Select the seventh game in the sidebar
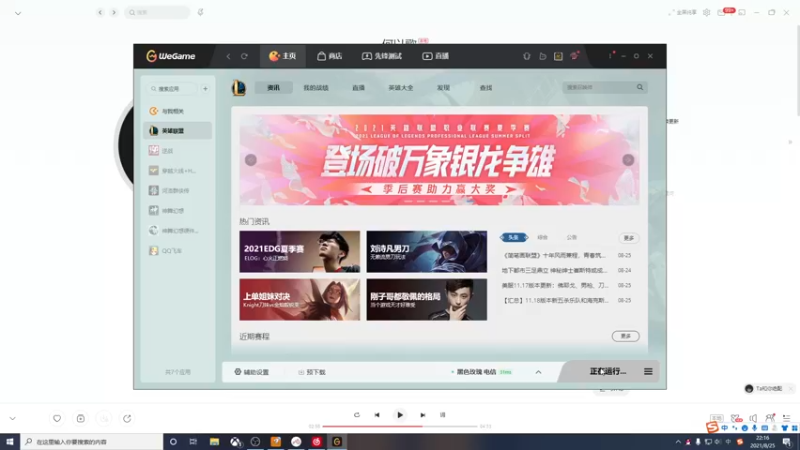Viewport: 800px width, 450px height. 178,231
